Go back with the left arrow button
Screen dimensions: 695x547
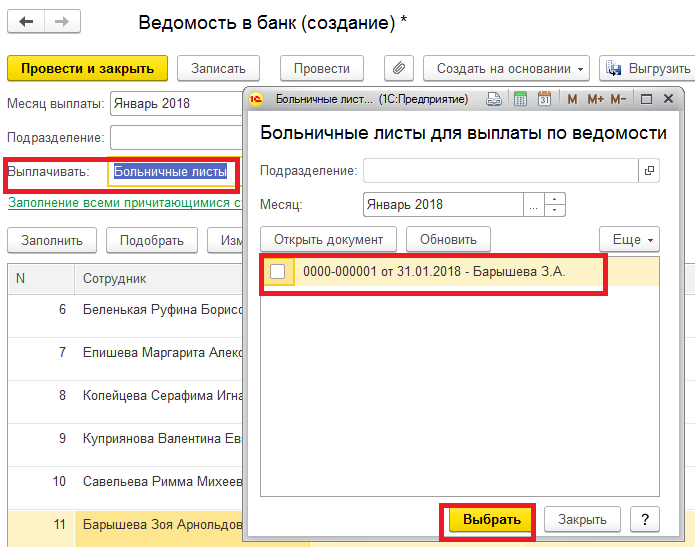click(26, 21)
